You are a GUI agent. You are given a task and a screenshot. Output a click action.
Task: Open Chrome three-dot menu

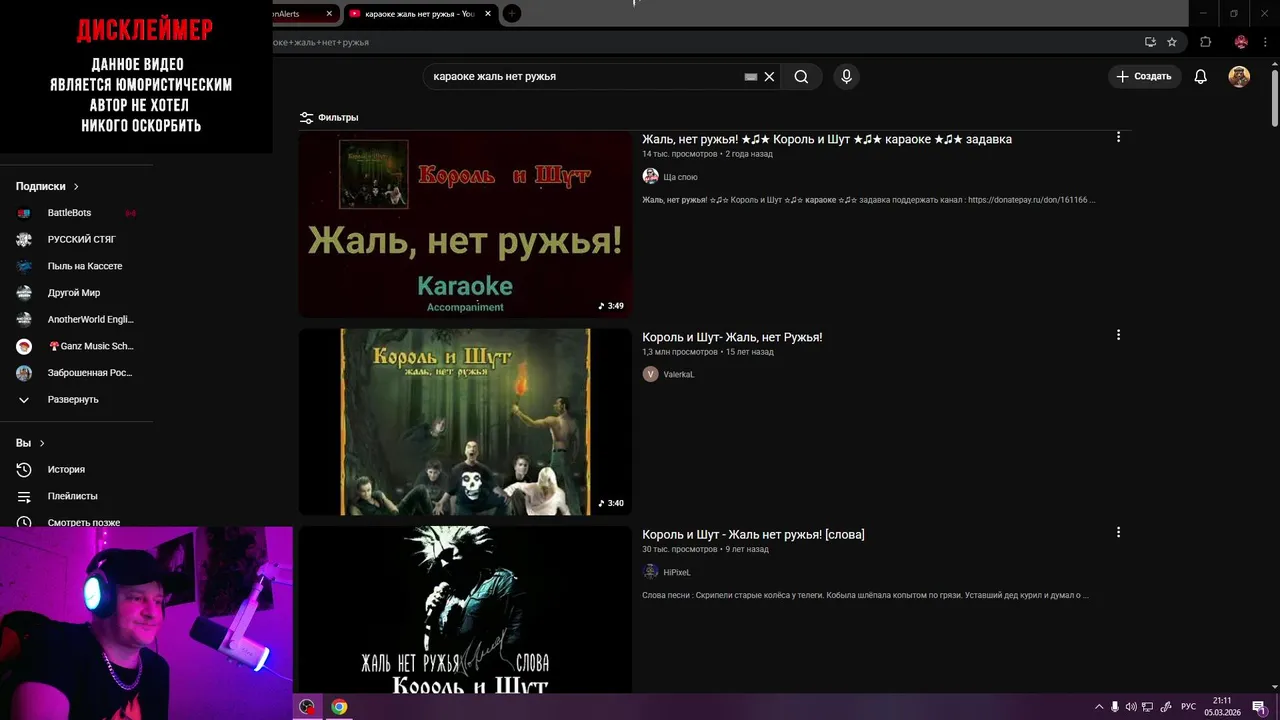tap(1264, 42)
